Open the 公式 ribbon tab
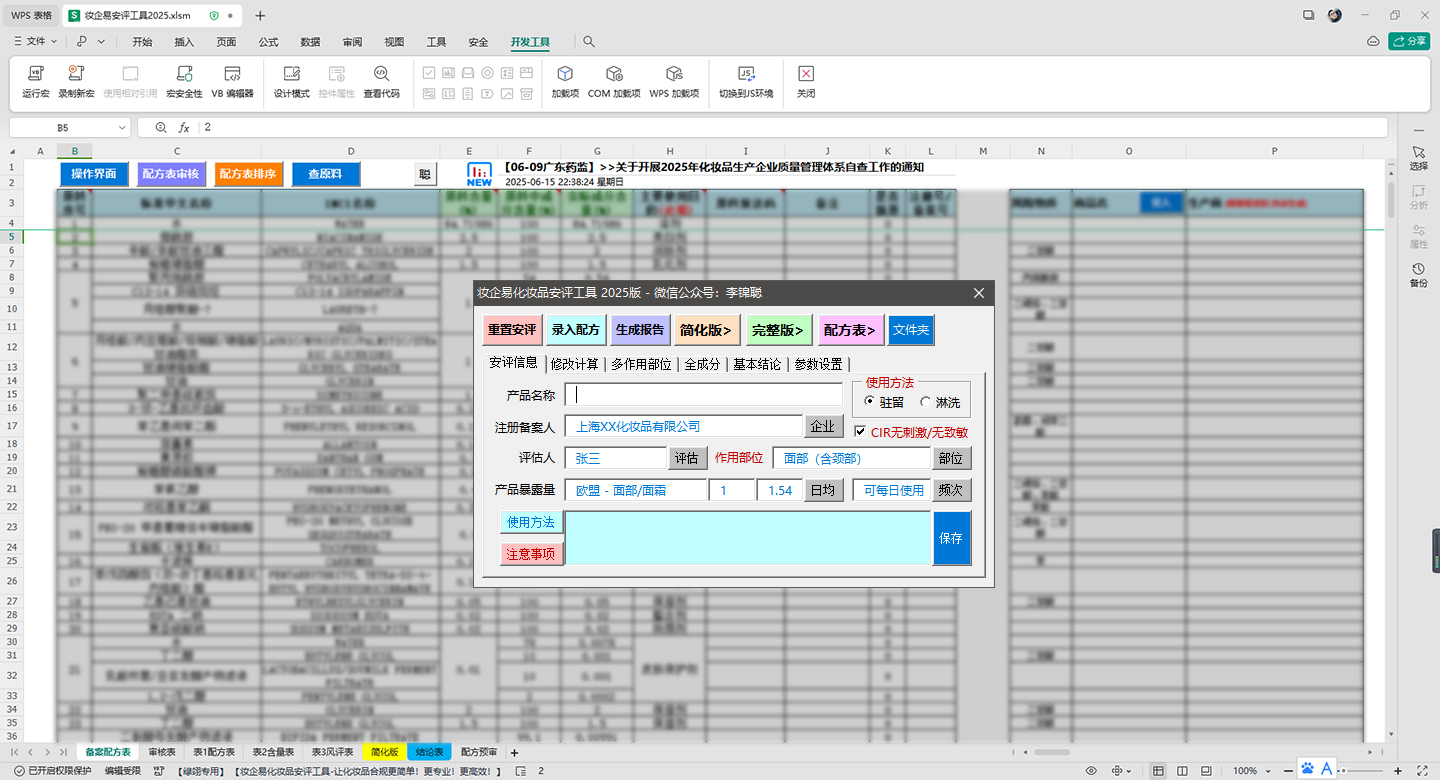 [x=268, y=42]
